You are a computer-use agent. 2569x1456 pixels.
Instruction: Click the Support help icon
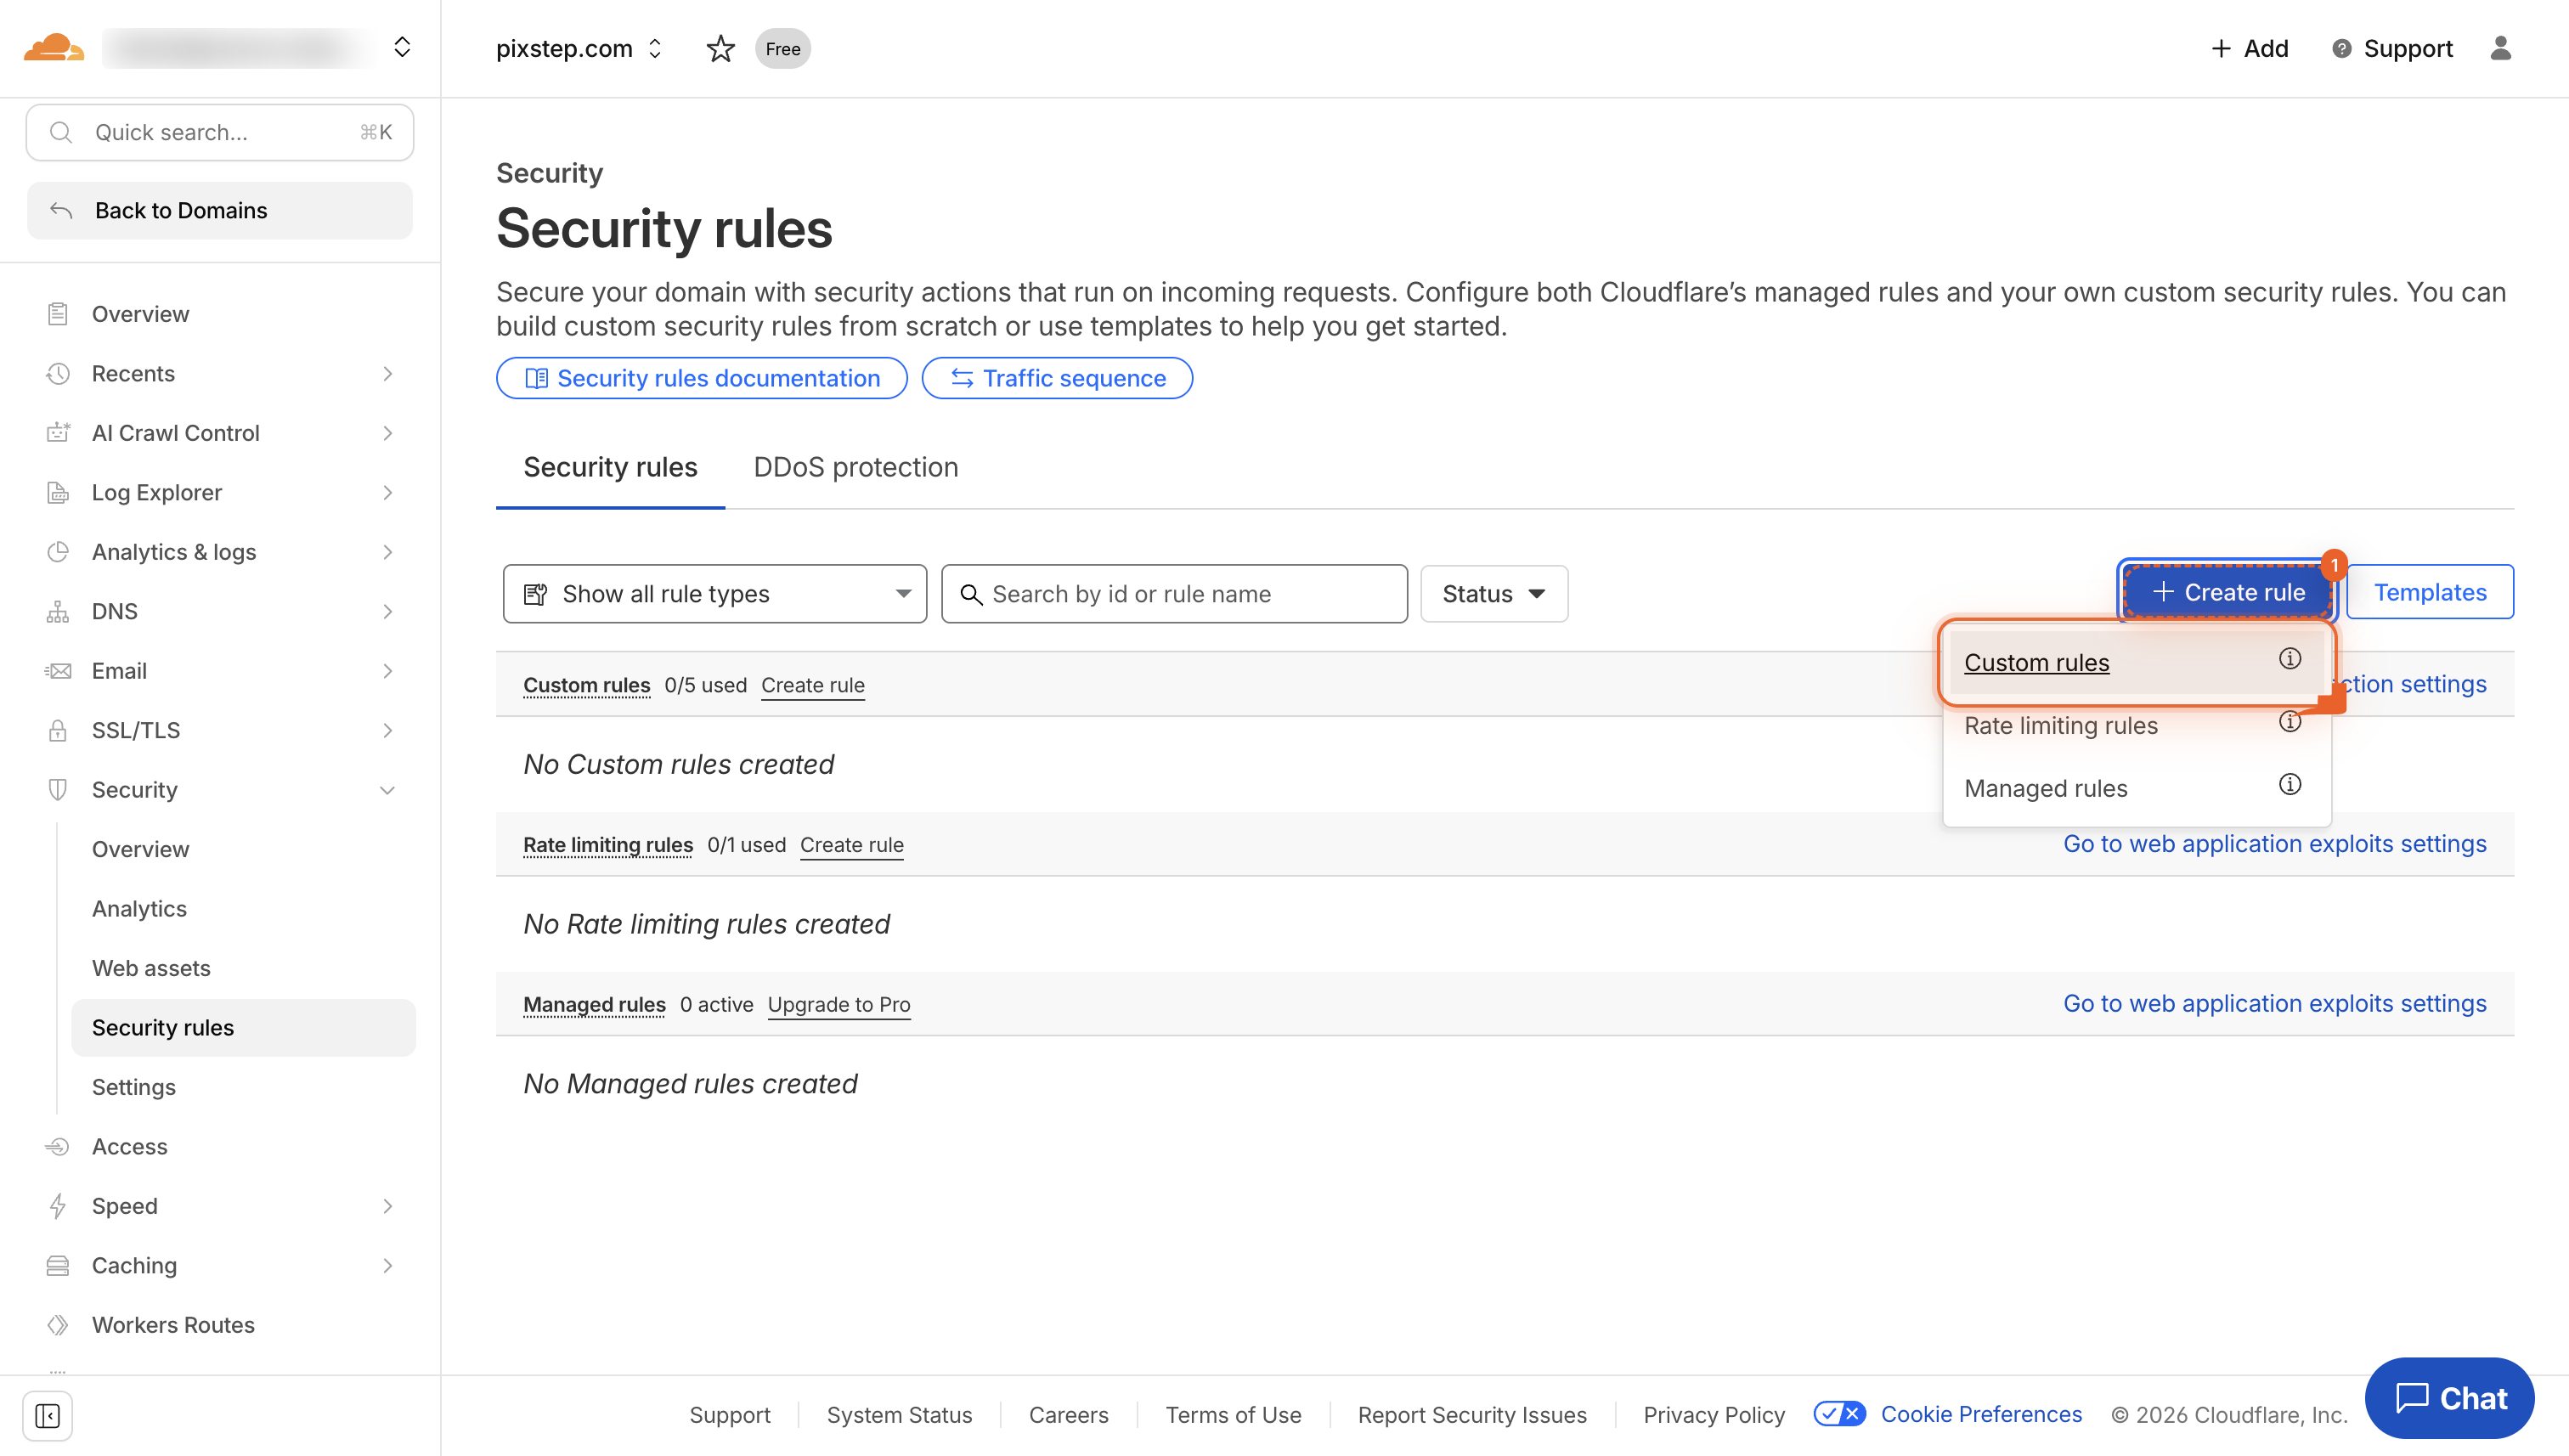[x=2340, y=48]
